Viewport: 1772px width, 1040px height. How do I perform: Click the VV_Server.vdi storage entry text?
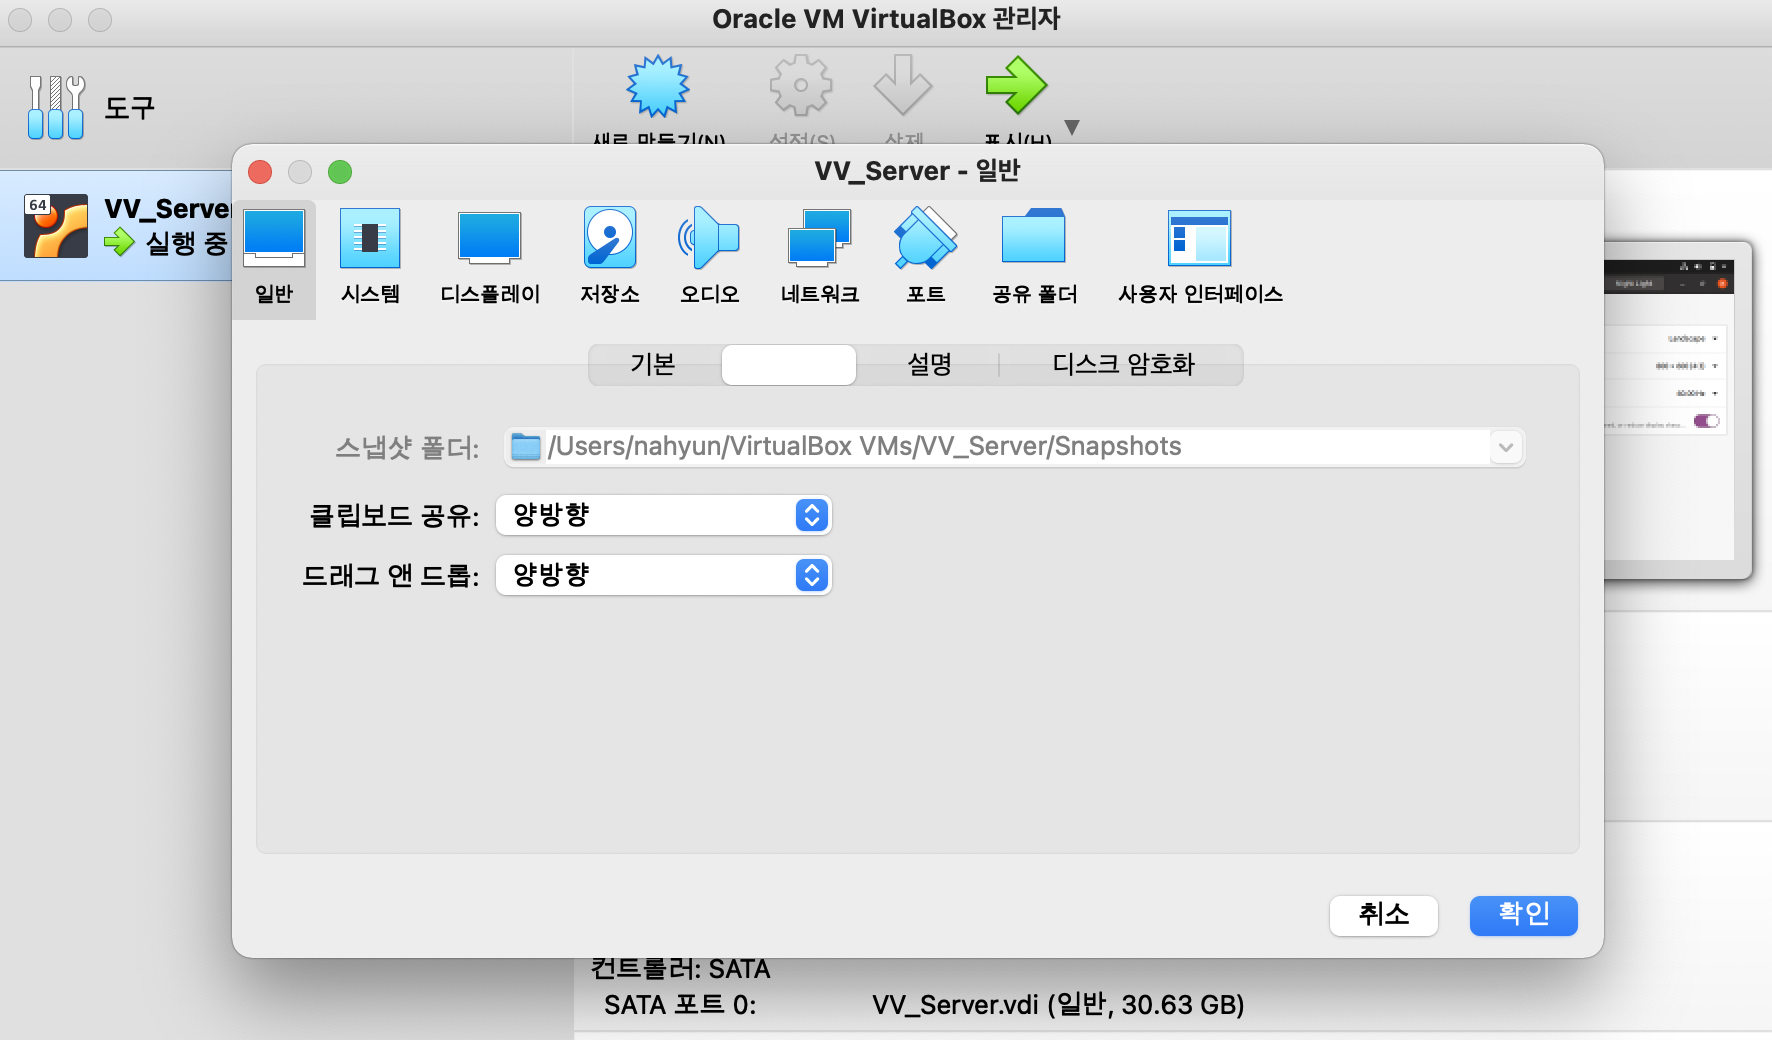click(1058, 1005)
